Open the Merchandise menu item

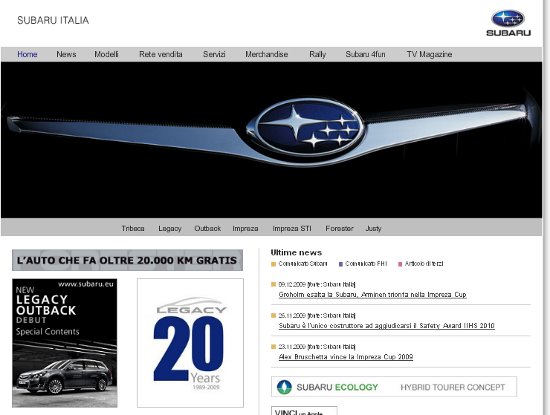click(x=267, y=54)
